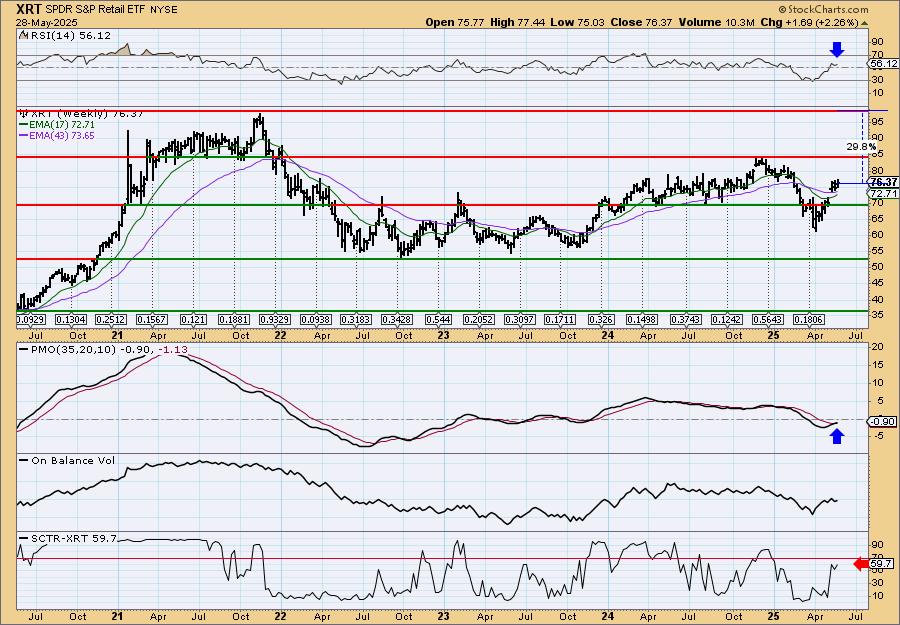Click the 0.1711 value box
Screen dimensions: 900x625
point(560,319)
